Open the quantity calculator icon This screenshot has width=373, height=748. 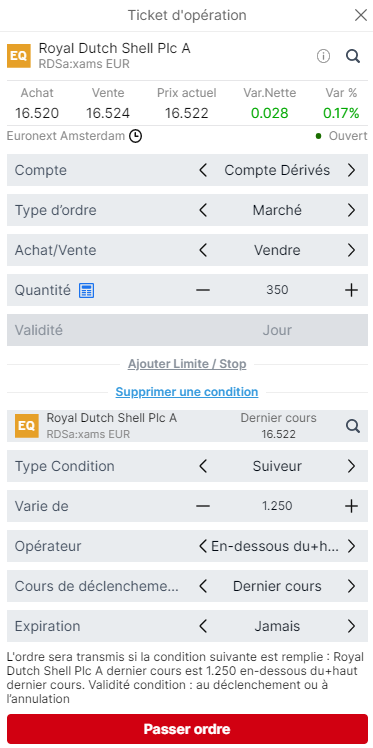pyautogui.click(x=86, y=290)
